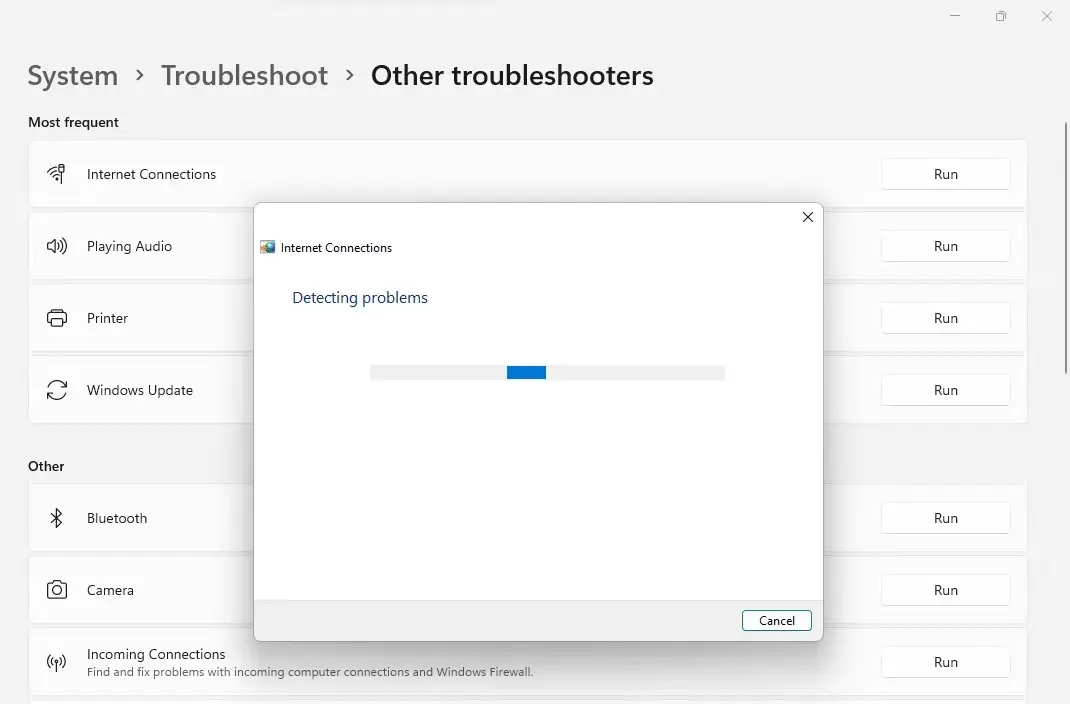
Task: Click the Playing Audio speaker icon
Action: pos(57,246)
